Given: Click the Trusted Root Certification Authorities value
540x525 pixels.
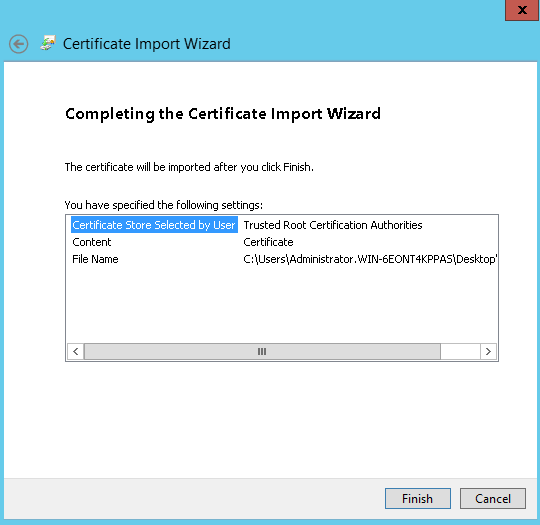Looking at the screenshot, I should 333,225.
